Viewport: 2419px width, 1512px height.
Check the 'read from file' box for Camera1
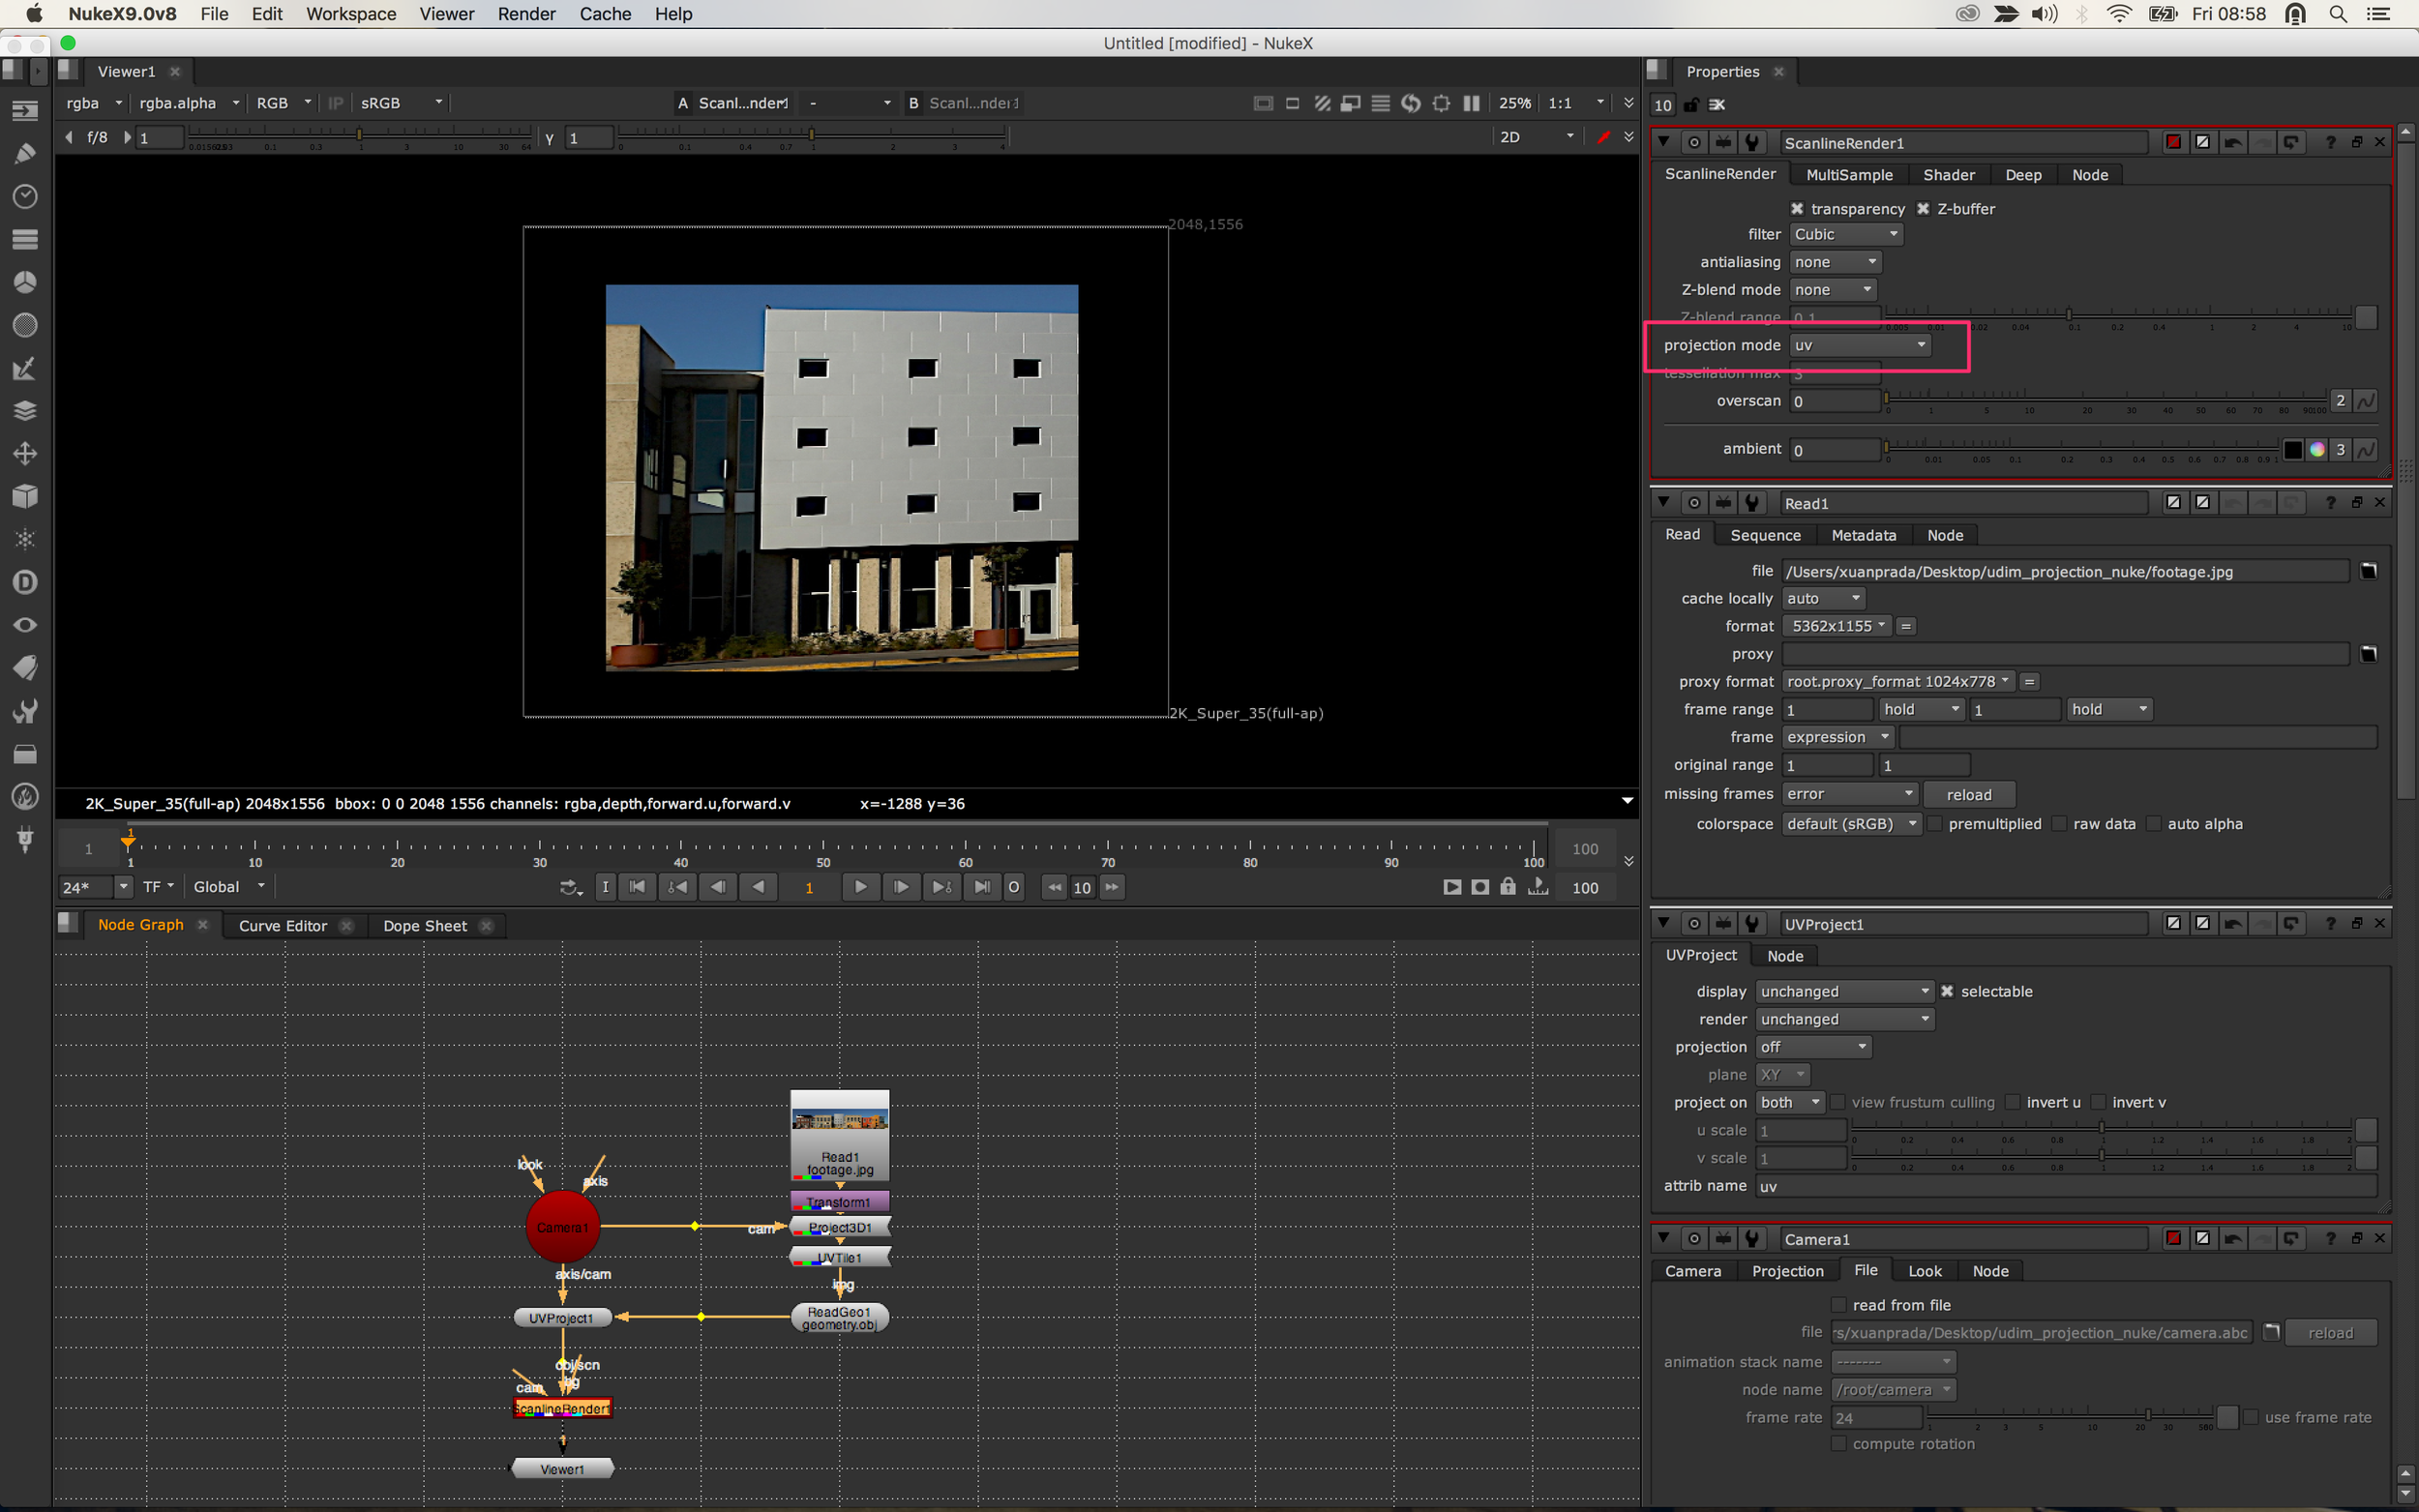[x=1838, y=1304]
